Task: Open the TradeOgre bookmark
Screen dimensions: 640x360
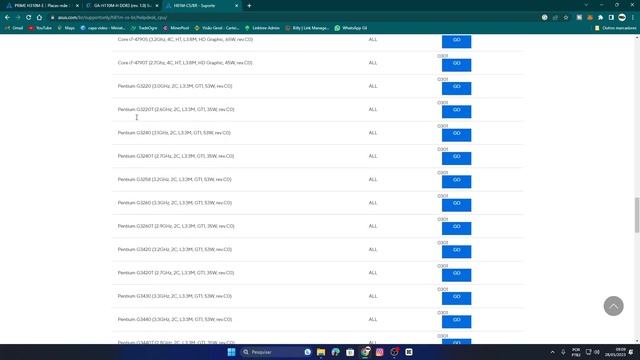Action: click(144, 28)
